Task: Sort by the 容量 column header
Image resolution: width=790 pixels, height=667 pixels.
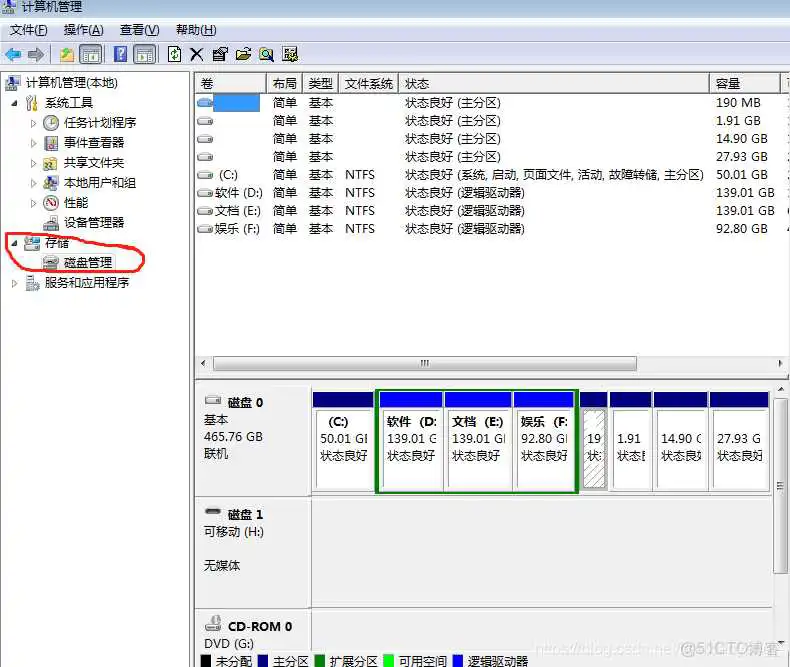Action: [745, 84]
